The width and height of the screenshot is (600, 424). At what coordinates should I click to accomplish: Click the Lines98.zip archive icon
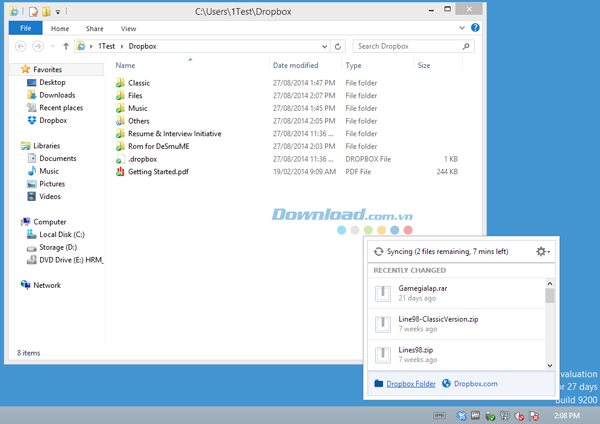[382, 354]
